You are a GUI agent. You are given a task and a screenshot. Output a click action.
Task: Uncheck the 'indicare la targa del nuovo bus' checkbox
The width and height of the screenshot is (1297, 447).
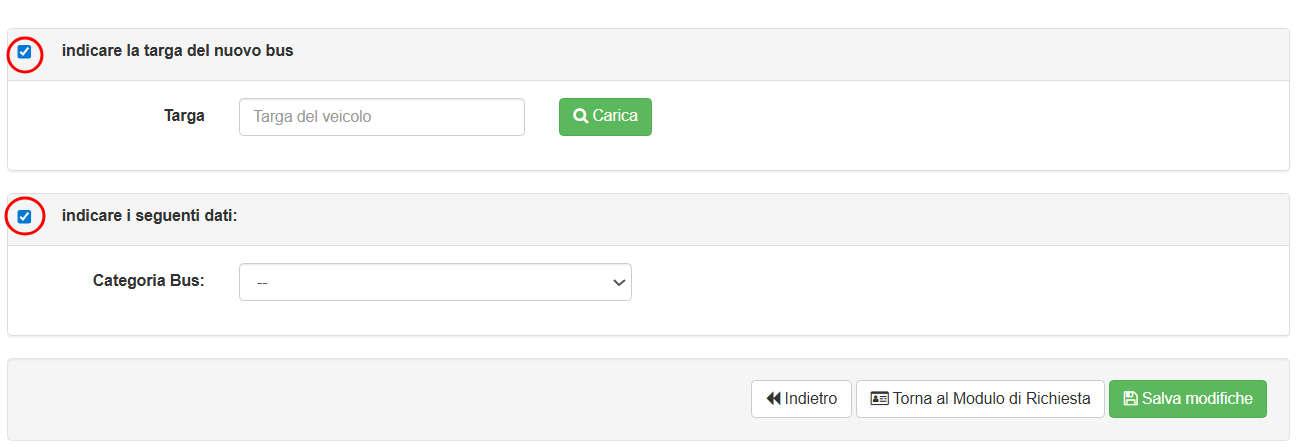point(25,52)
